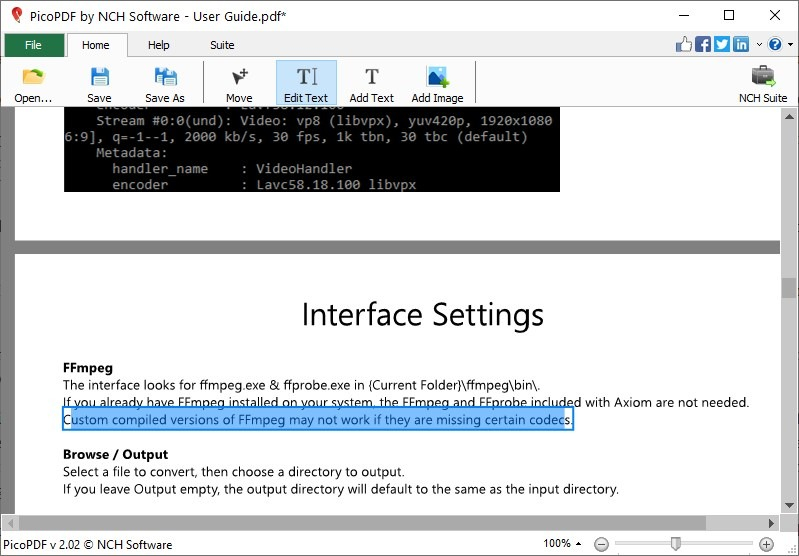Click the vertical scrollbar up arrow

coord(789,117)
